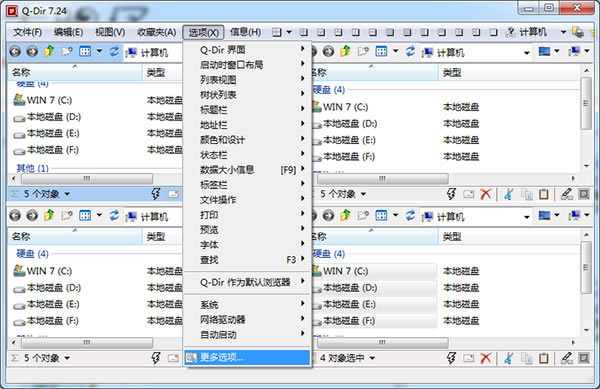Open the 编辑(E) menu
This screenshot has width=600, height=389.
click(x=68, y=33)
